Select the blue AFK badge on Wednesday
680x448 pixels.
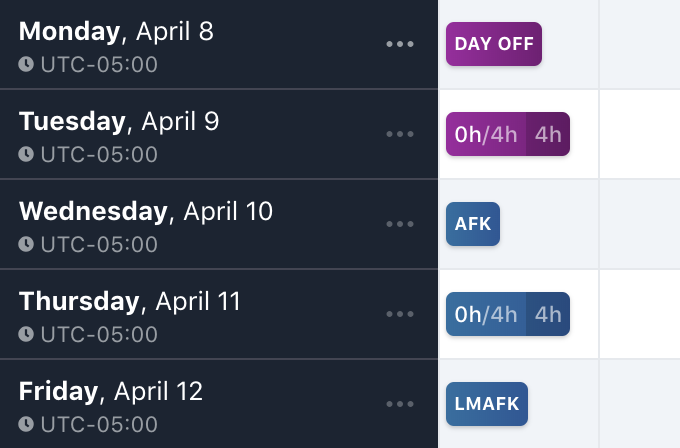coord(473,224)
